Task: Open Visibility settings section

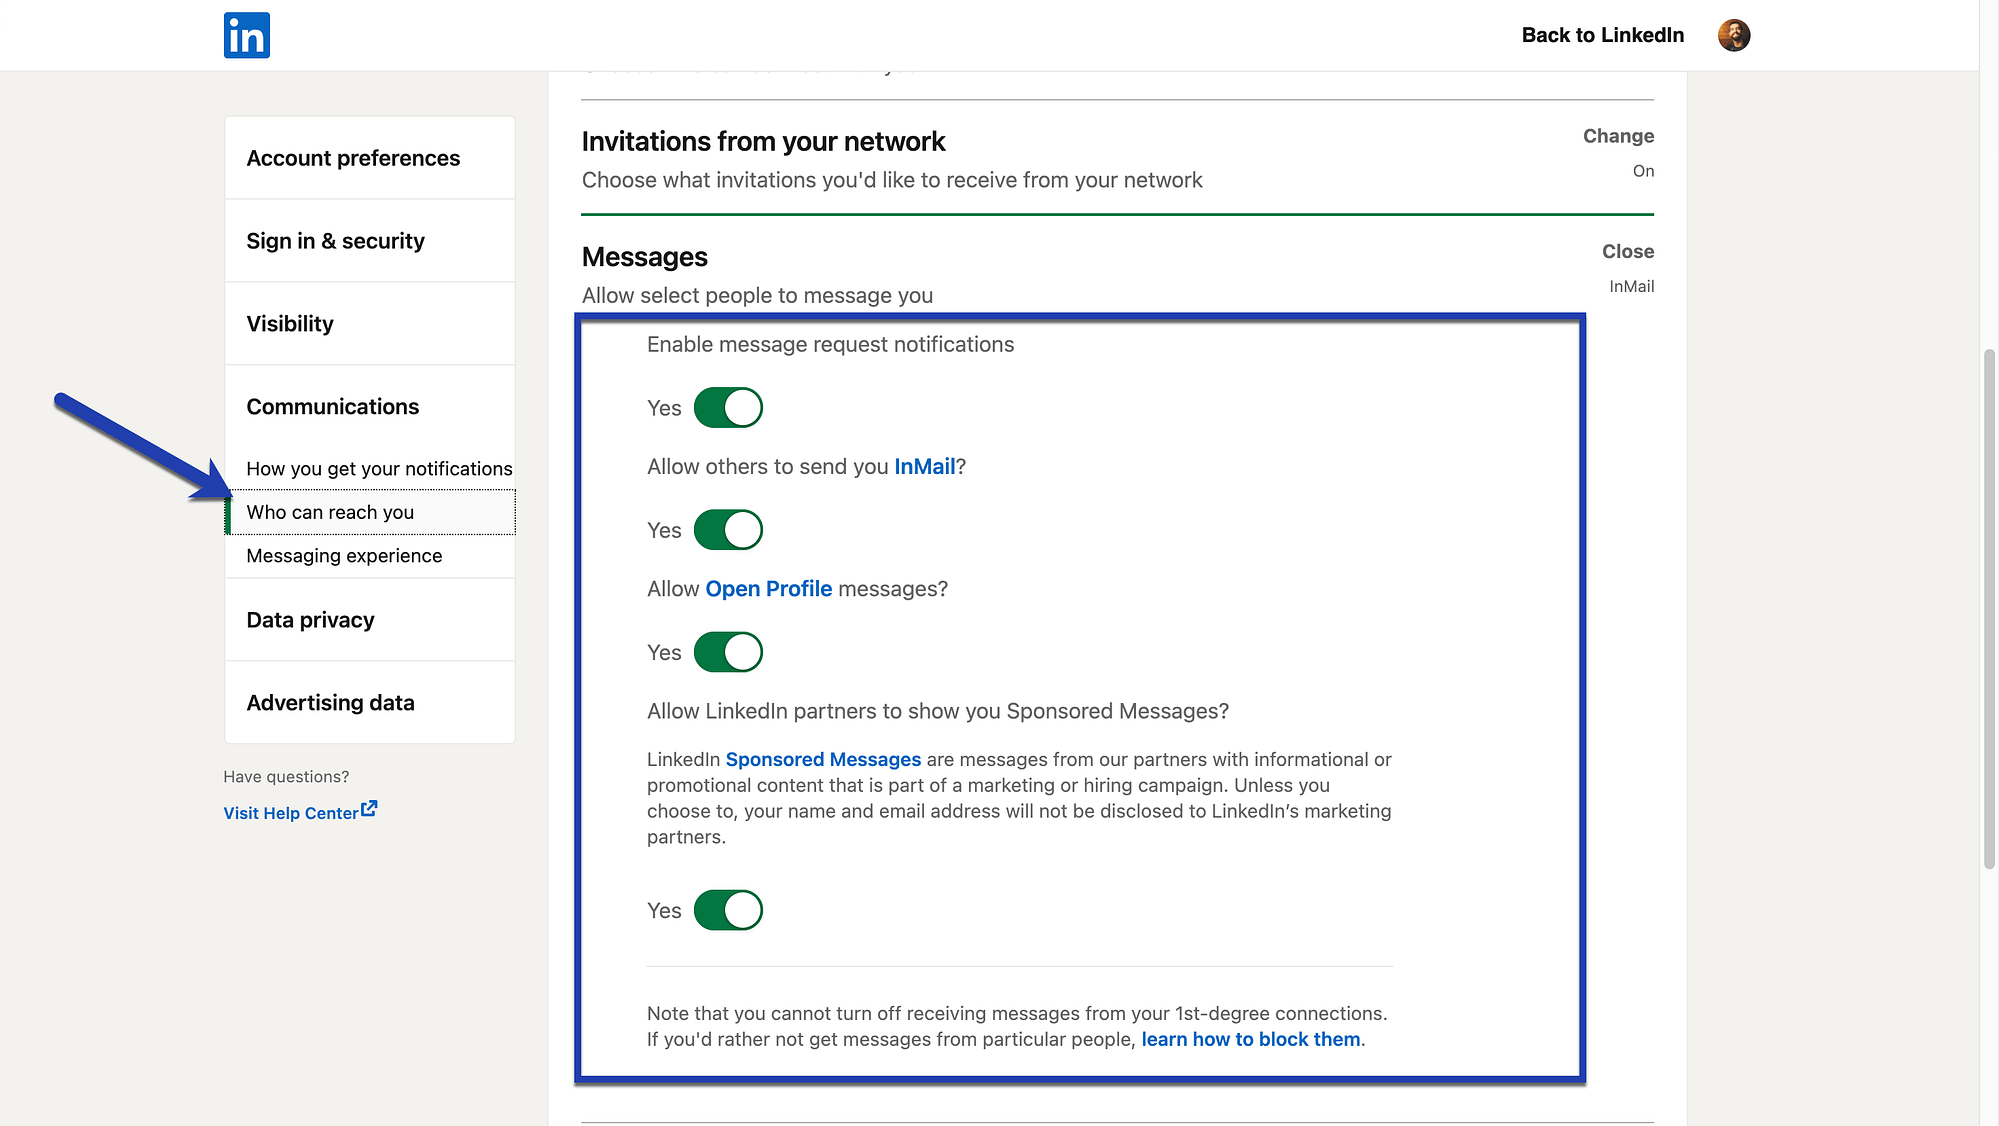Action: 288,323
